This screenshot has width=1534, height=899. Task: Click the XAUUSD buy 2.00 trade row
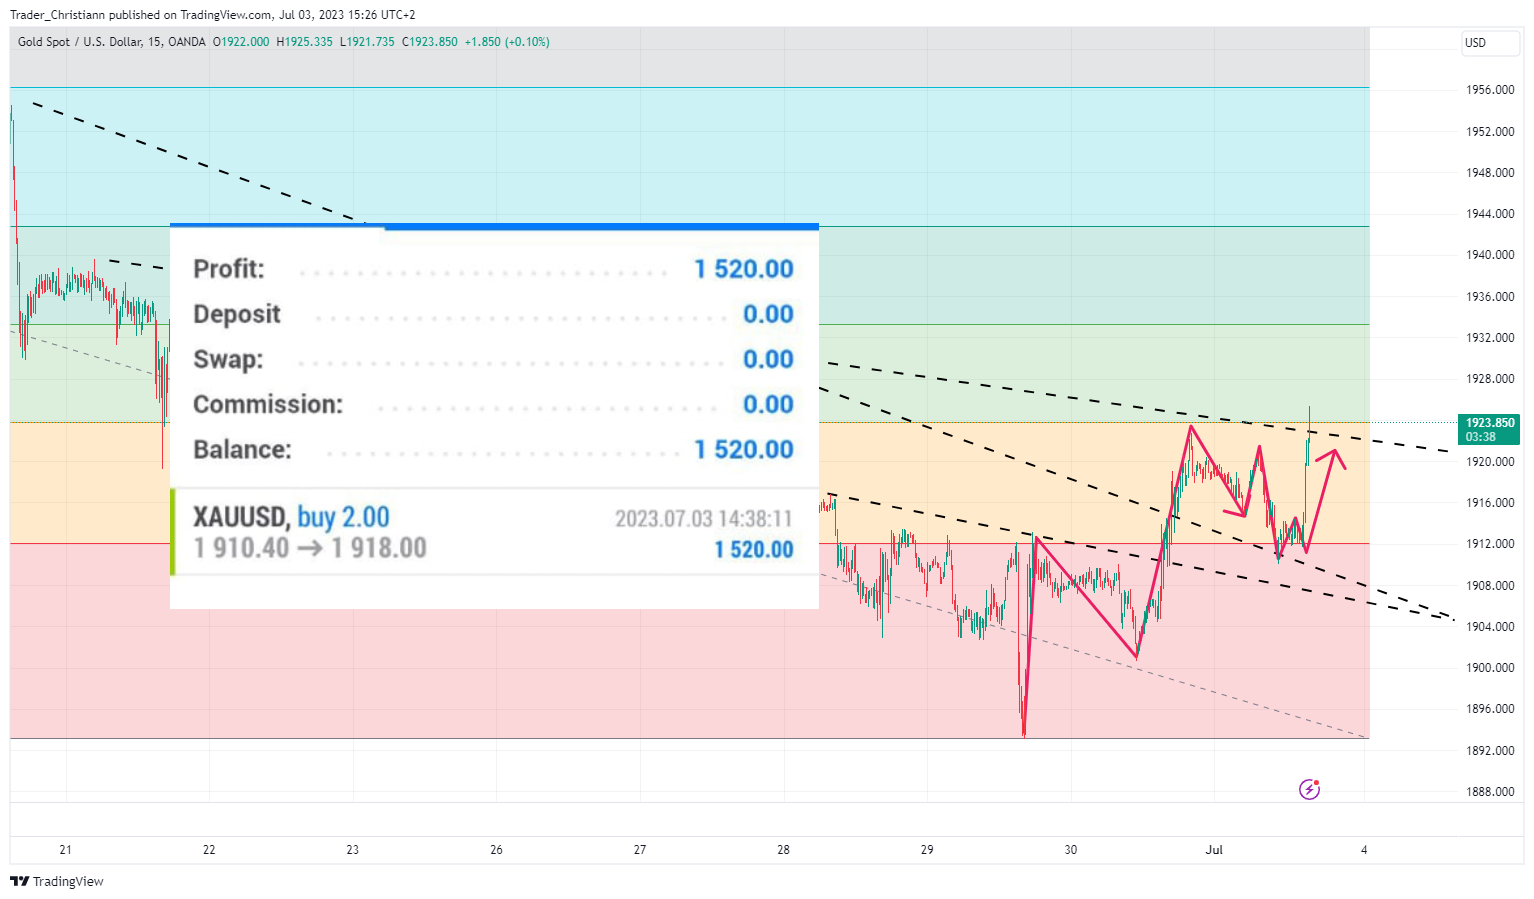tap(494, 532)
